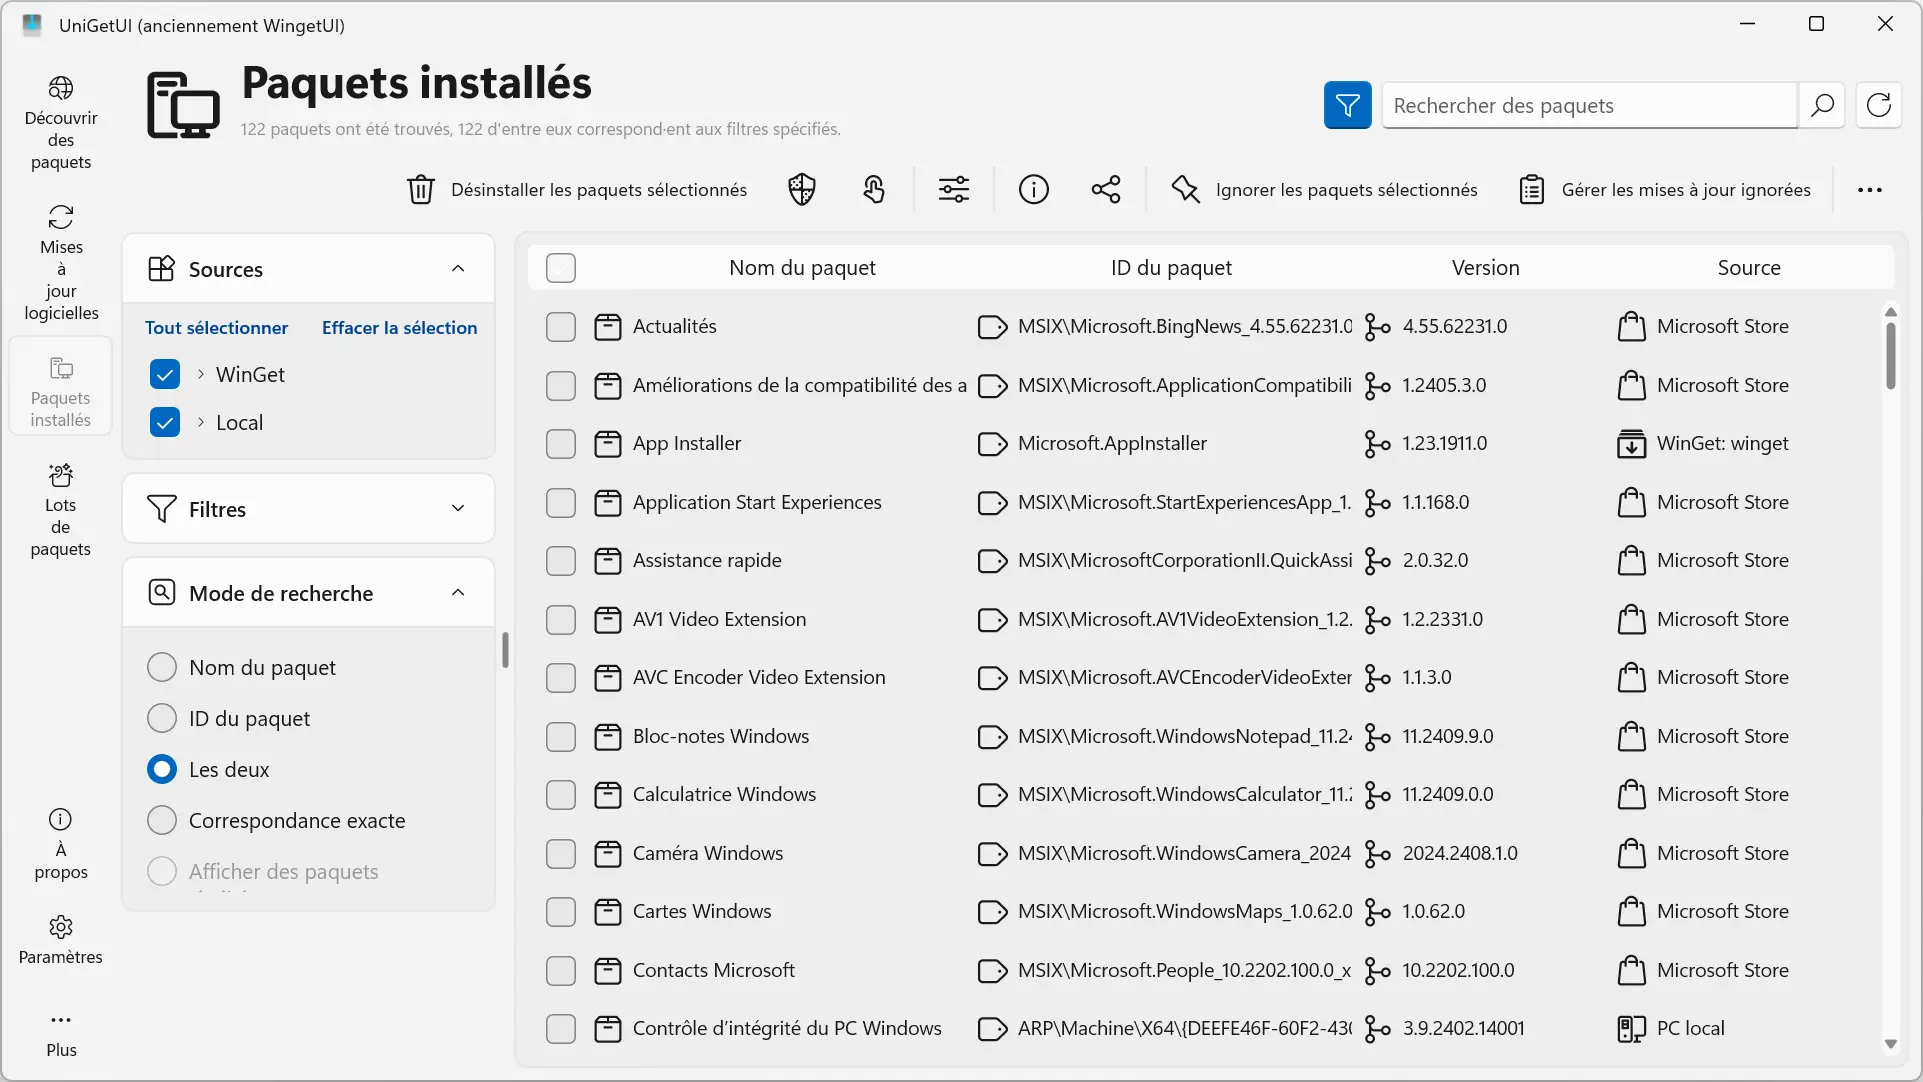Sort by Nom du paquet column
The height and width of the screenshot is (1082, 1923).
pos(802,268)
